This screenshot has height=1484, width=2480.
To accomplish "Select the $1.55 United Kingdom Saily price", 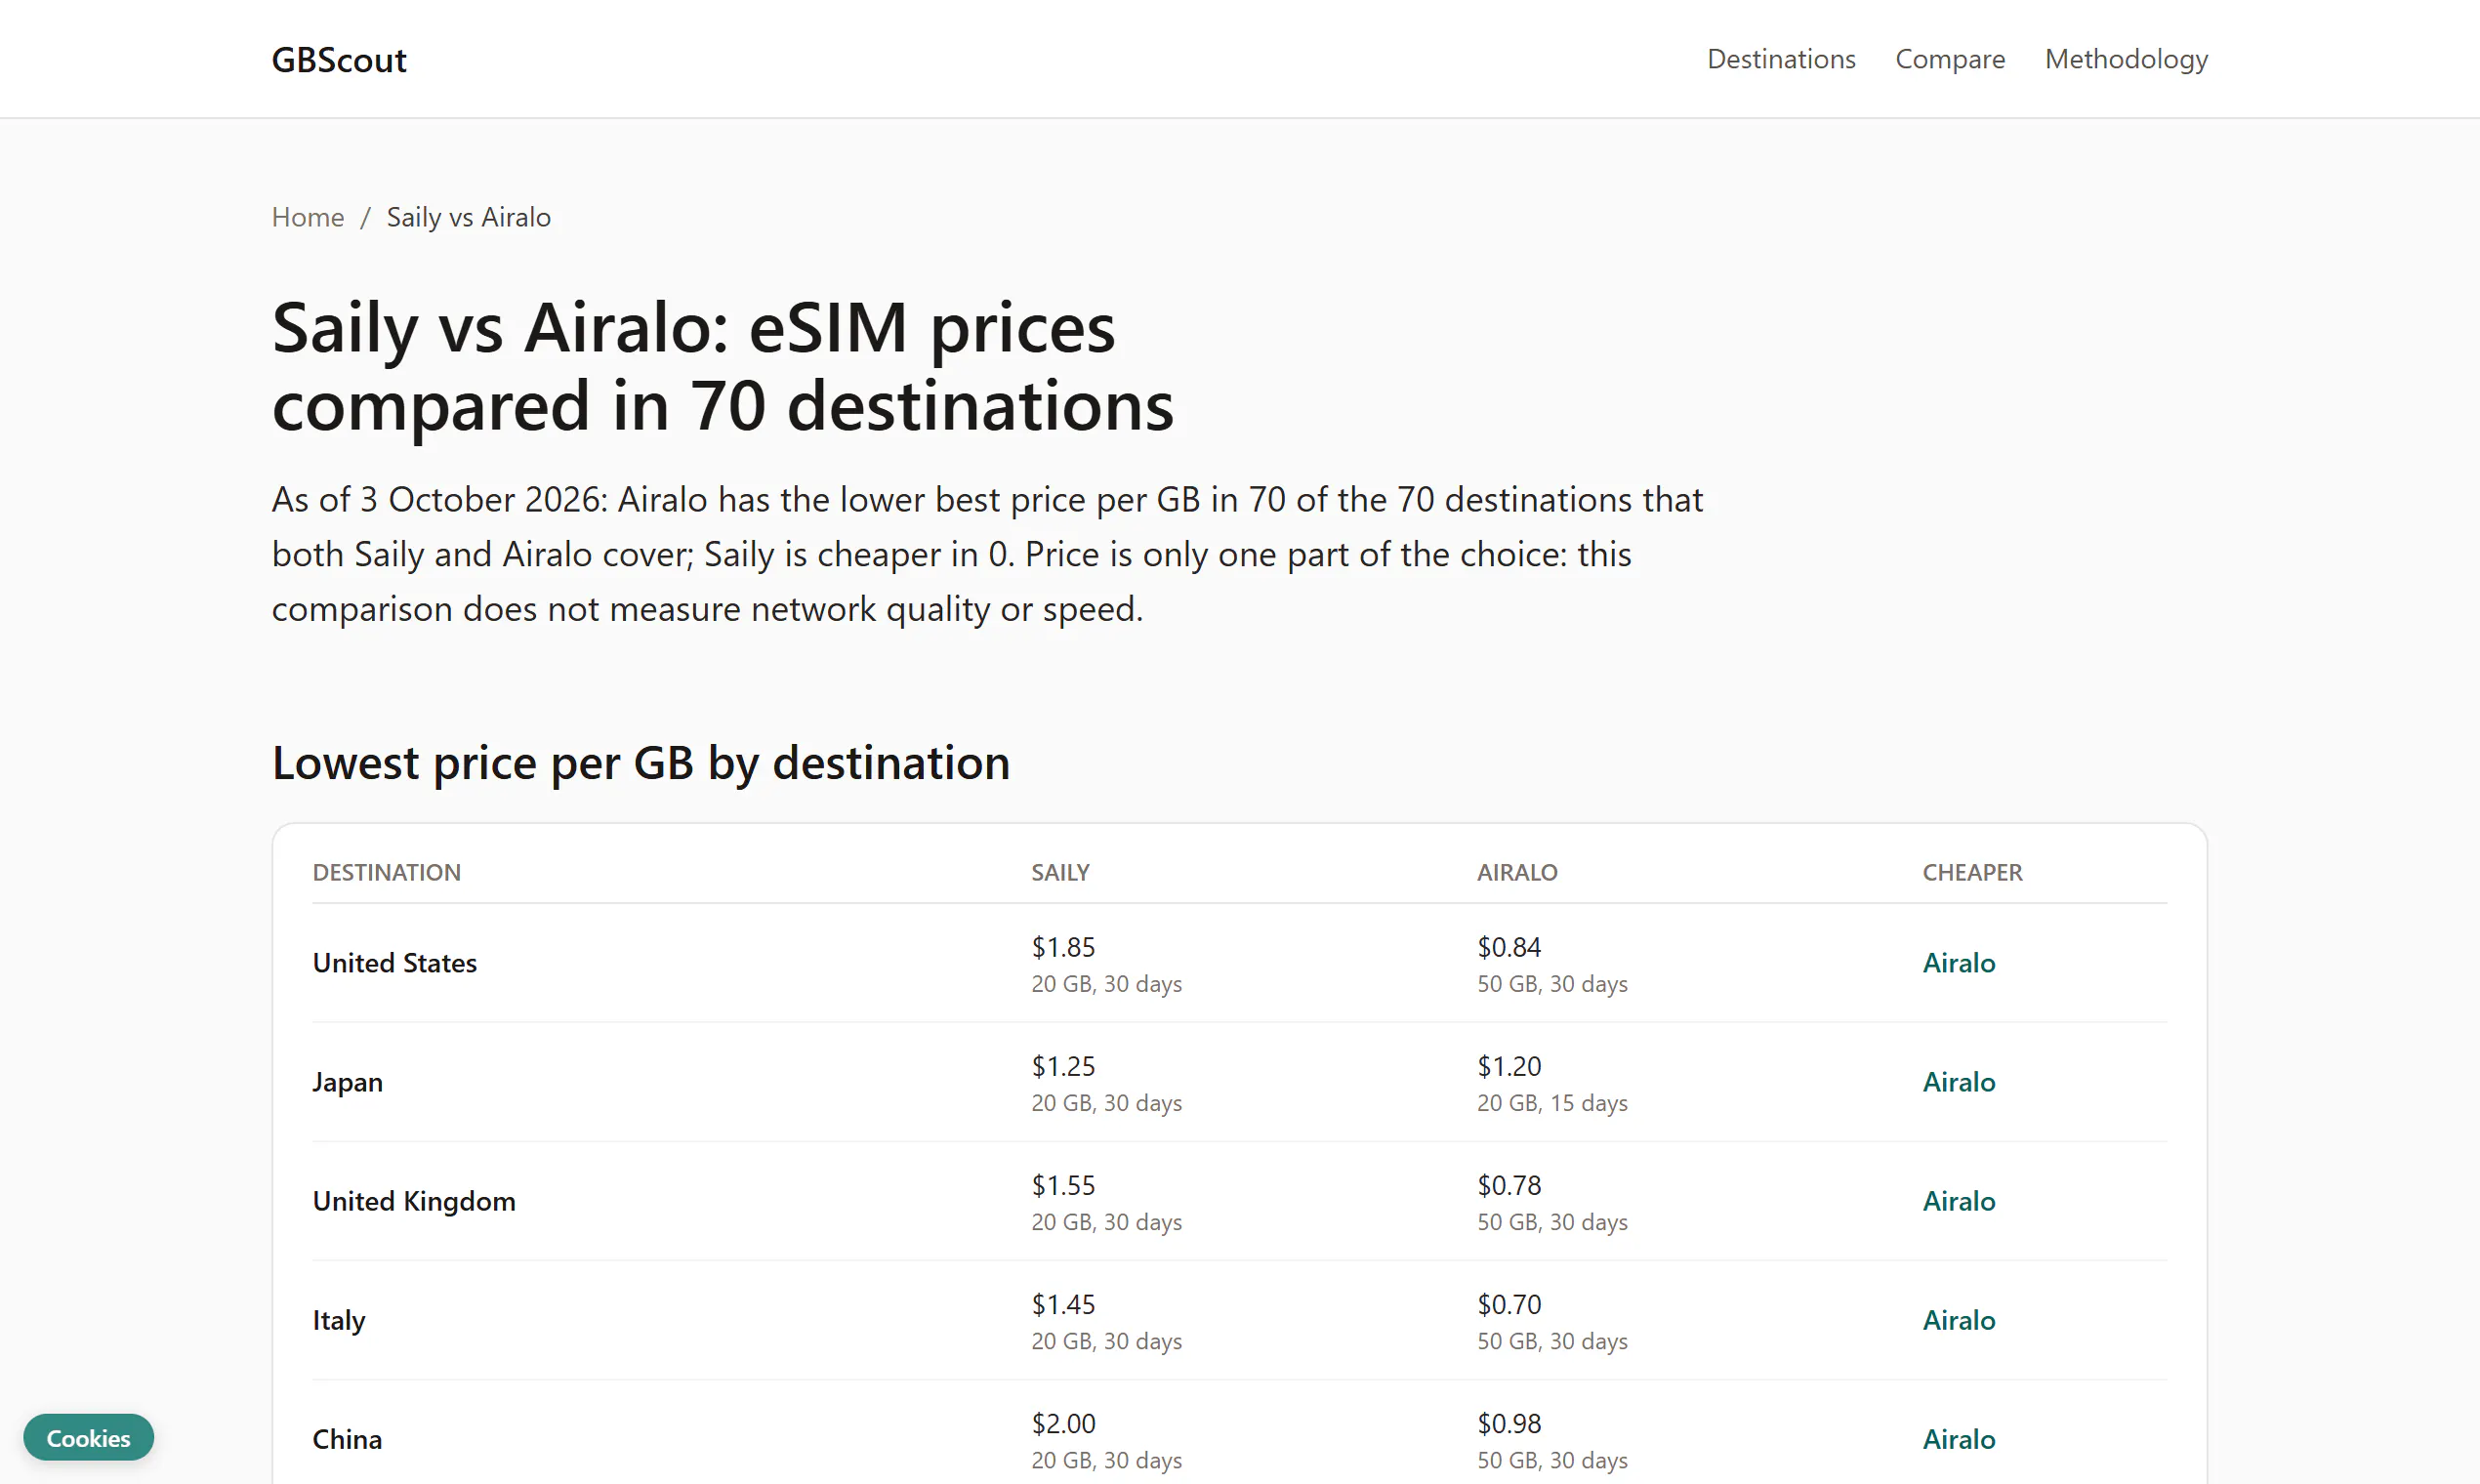I will click(1063, 1185).
